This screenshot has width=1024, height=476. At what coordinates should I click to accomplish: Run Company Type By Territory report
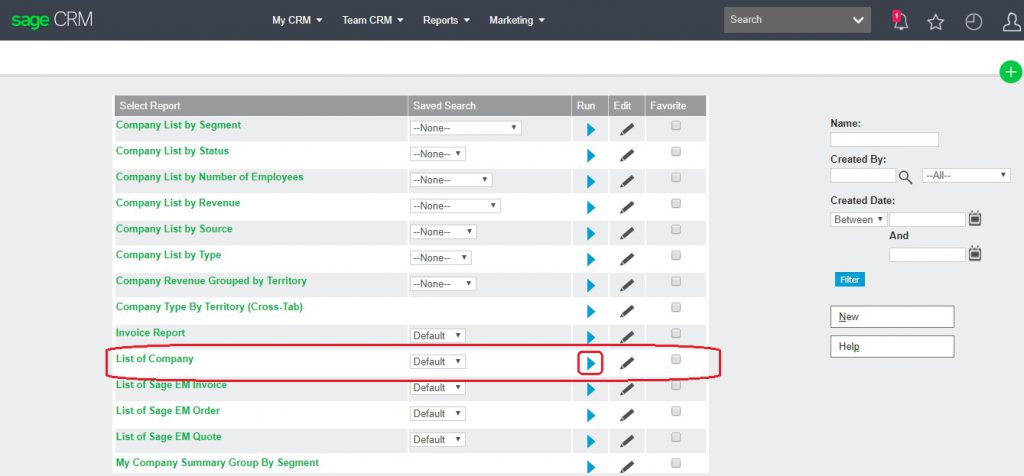click(590, 311)
